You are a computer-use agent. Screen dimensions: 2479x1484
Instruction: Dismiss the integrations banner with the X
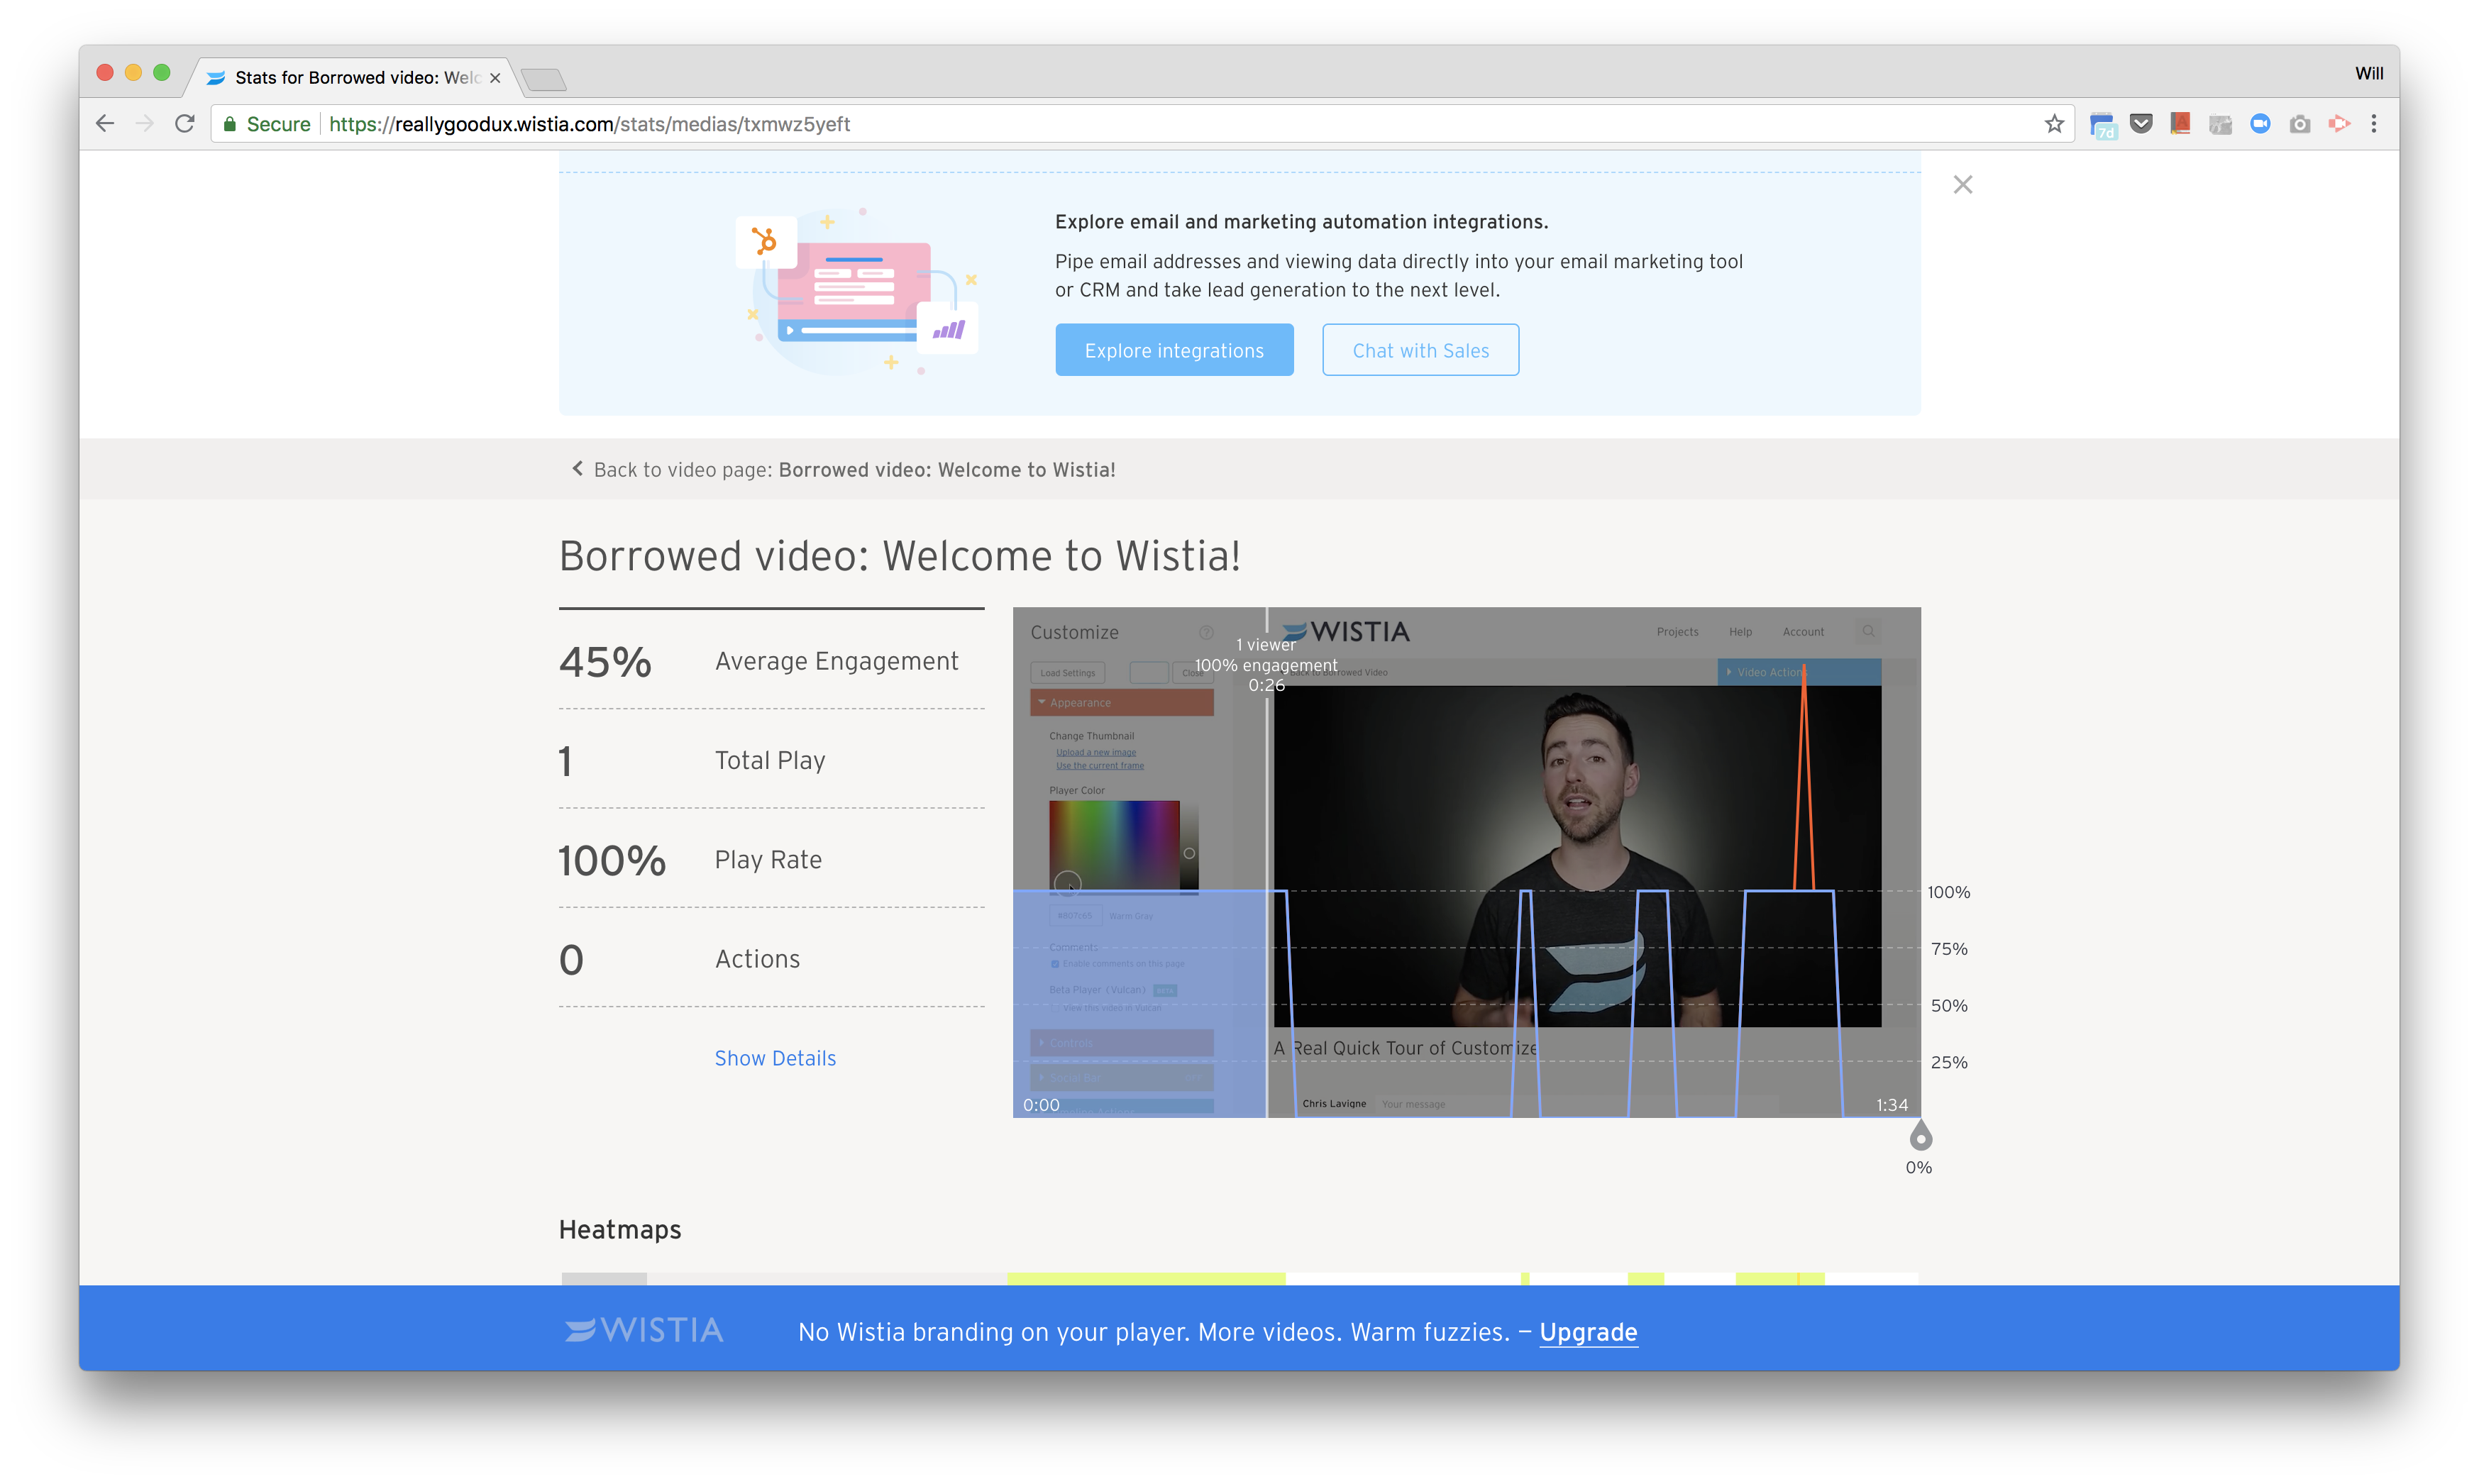click(x=1963, y=185)
